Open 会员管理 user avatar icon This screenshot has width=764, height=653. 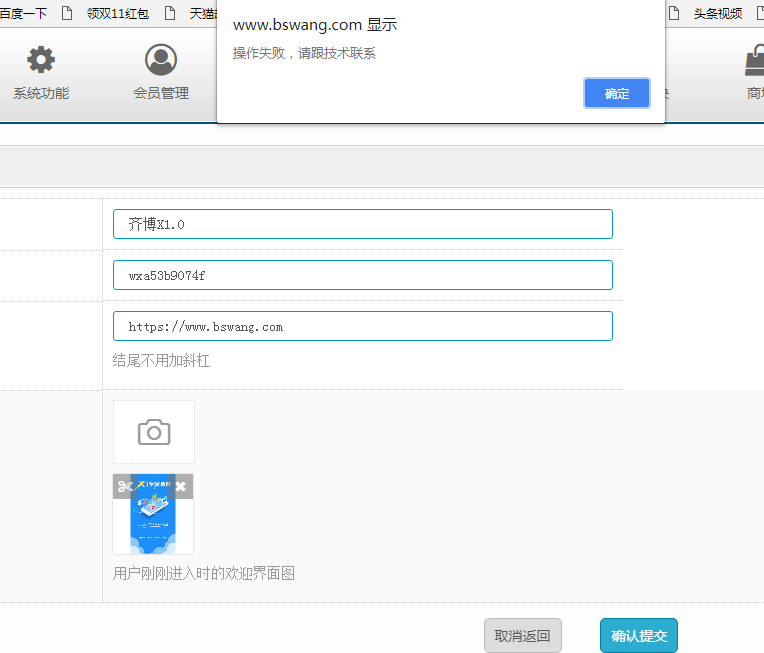(x=160, y=61)
